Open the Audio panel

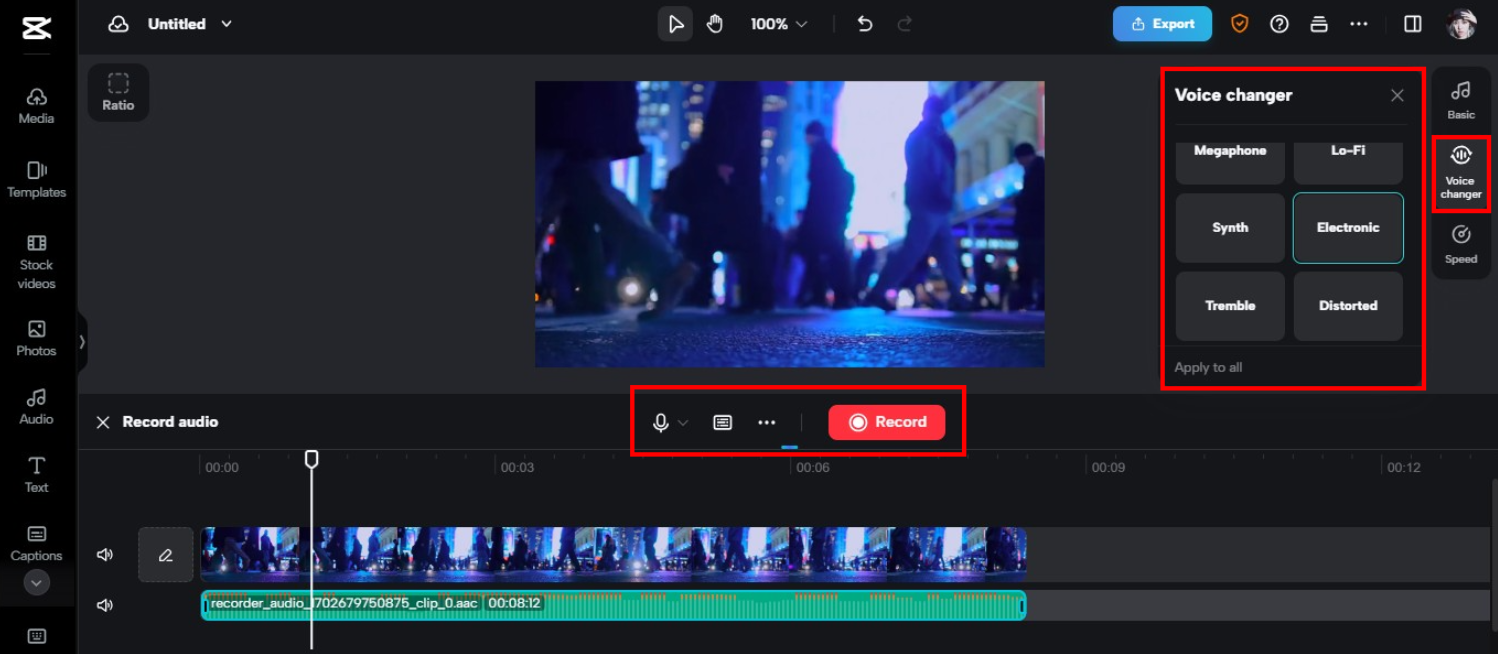[x=36, y=405]
